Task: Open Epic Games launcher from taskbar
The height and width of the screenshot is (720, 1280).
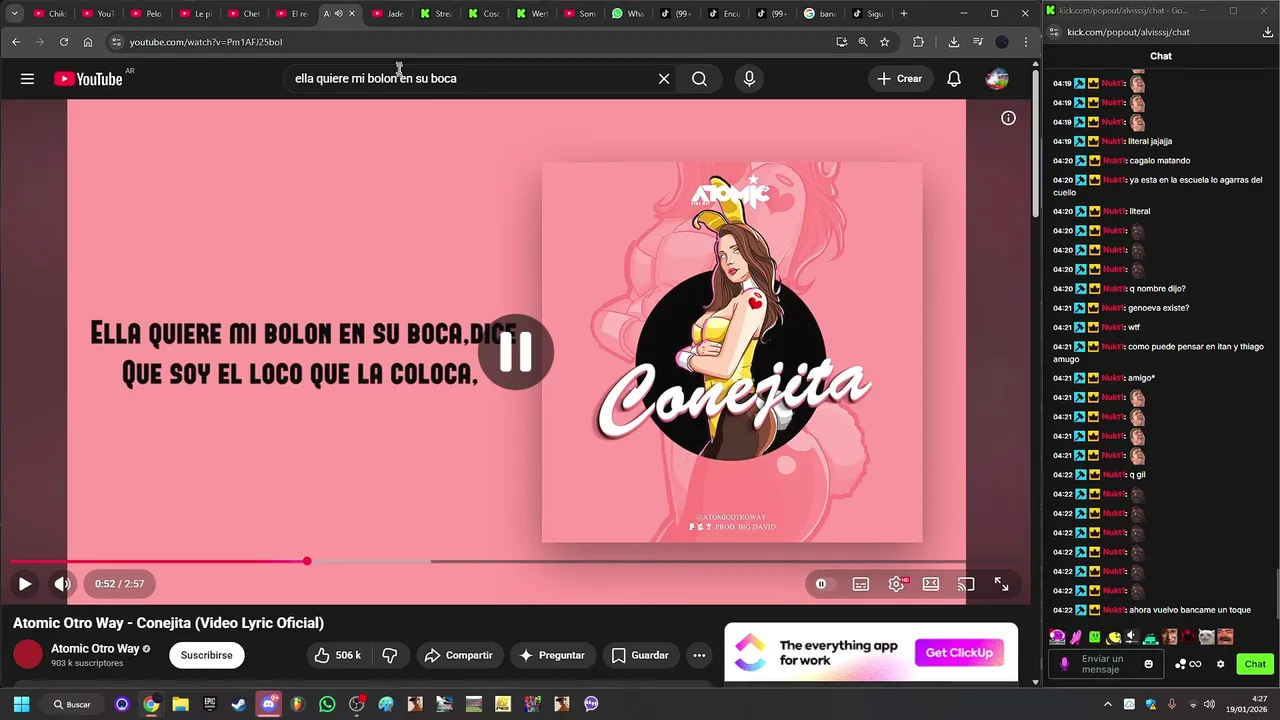Action: click(210, 704)
